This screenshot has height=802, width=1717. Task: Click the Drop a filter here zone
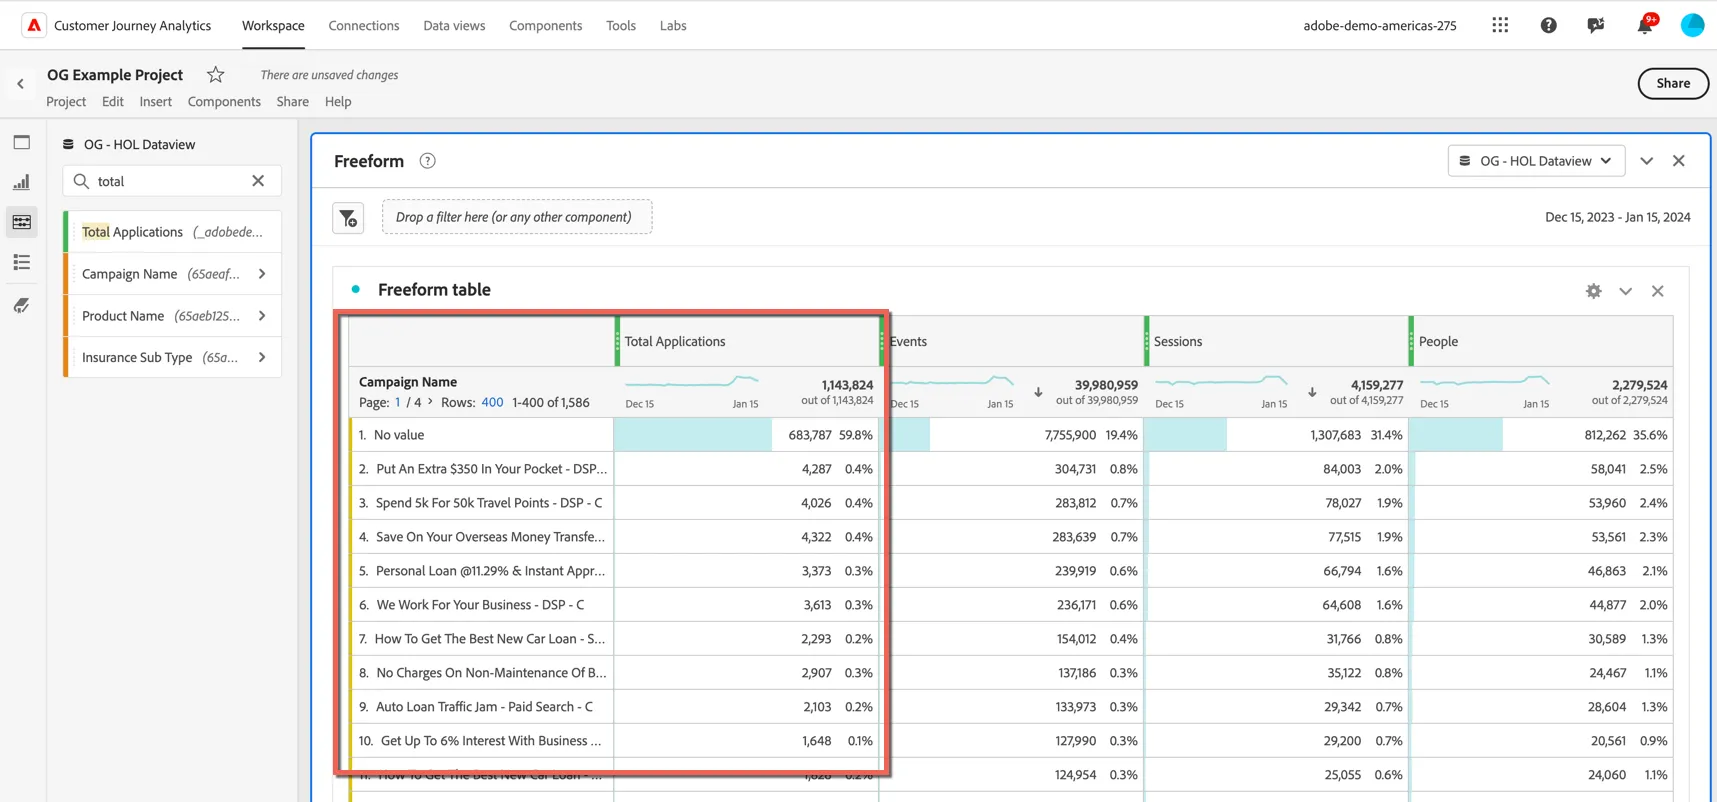click(x=517, y=217)
